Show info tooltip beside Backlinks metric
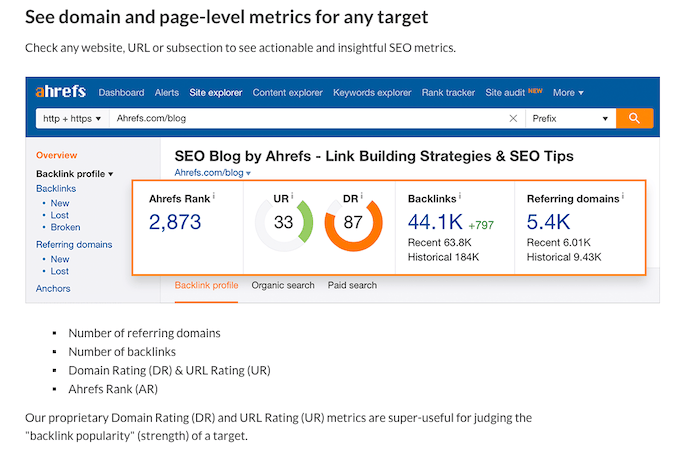Image resolution: width=680 pixels, height=450 pixels. tap(460, 196)
